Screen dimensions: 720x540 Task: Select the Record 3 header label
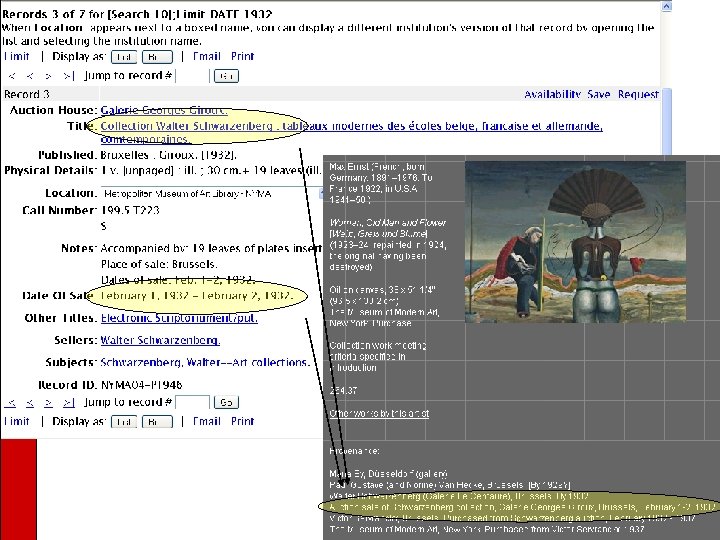(26, 95)
